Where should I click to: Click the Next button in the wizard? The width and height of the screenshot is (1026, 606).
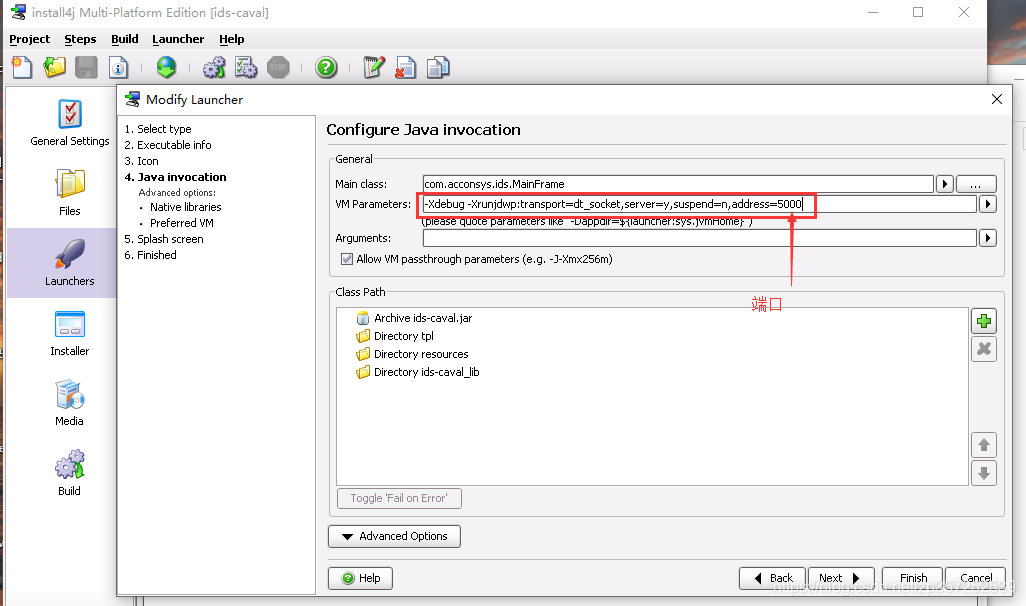pyautogui.click(x=841, y=578)
